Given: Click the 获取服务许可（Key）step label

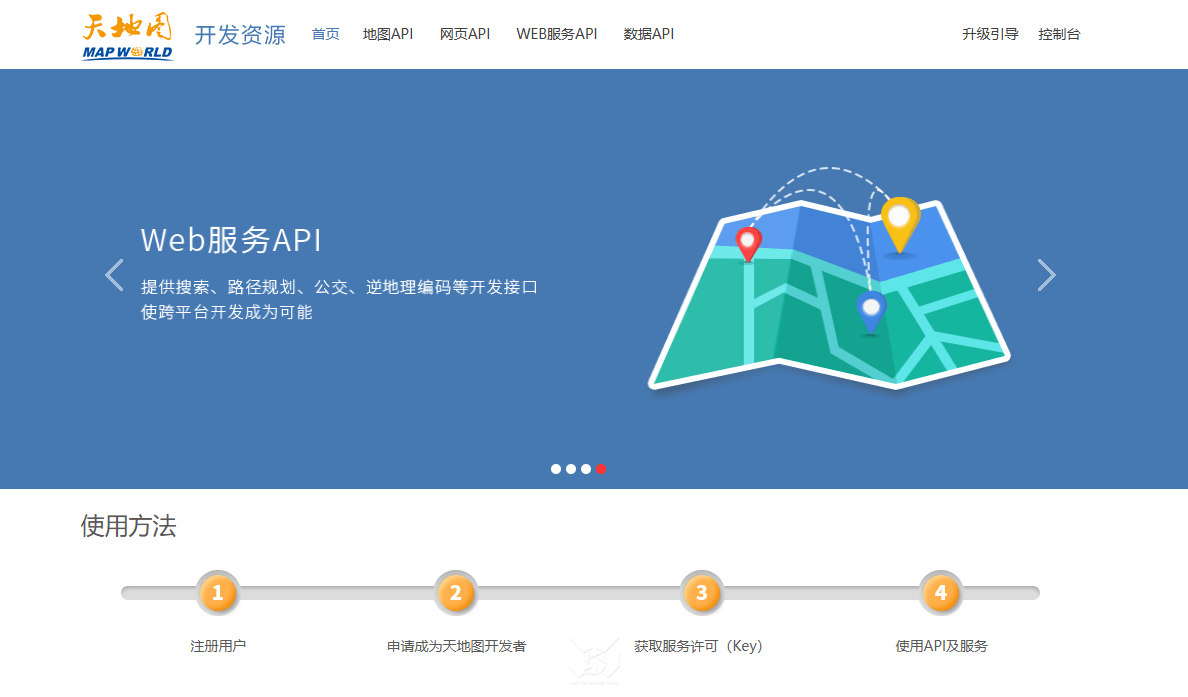Looking at the screenshot, I should click(x=698, y=646).
